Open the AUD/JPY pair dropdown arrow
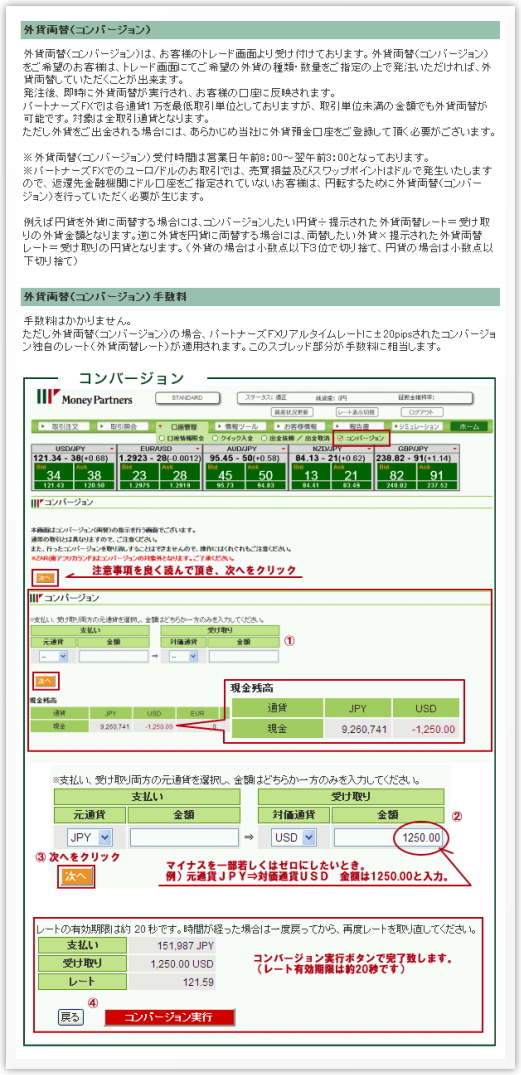This screenshot has width=521, height=1075. [284, 448]
